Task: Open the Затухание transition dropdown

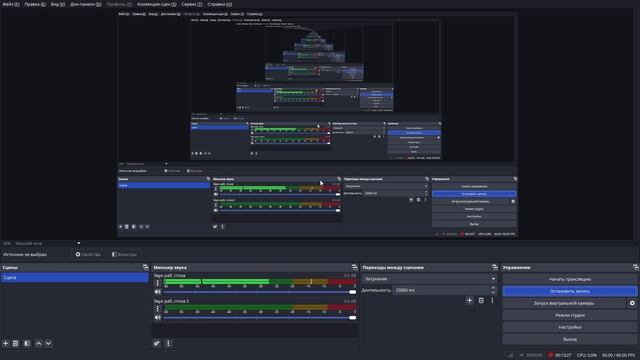Action: [429, 279]
